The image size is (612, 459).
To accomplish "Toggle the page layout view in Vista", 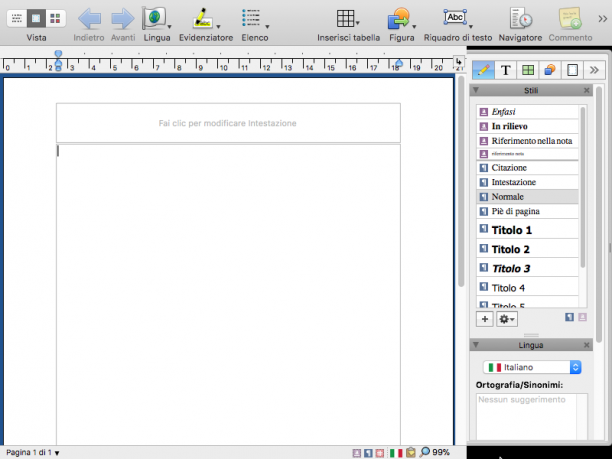I will 36,18.
